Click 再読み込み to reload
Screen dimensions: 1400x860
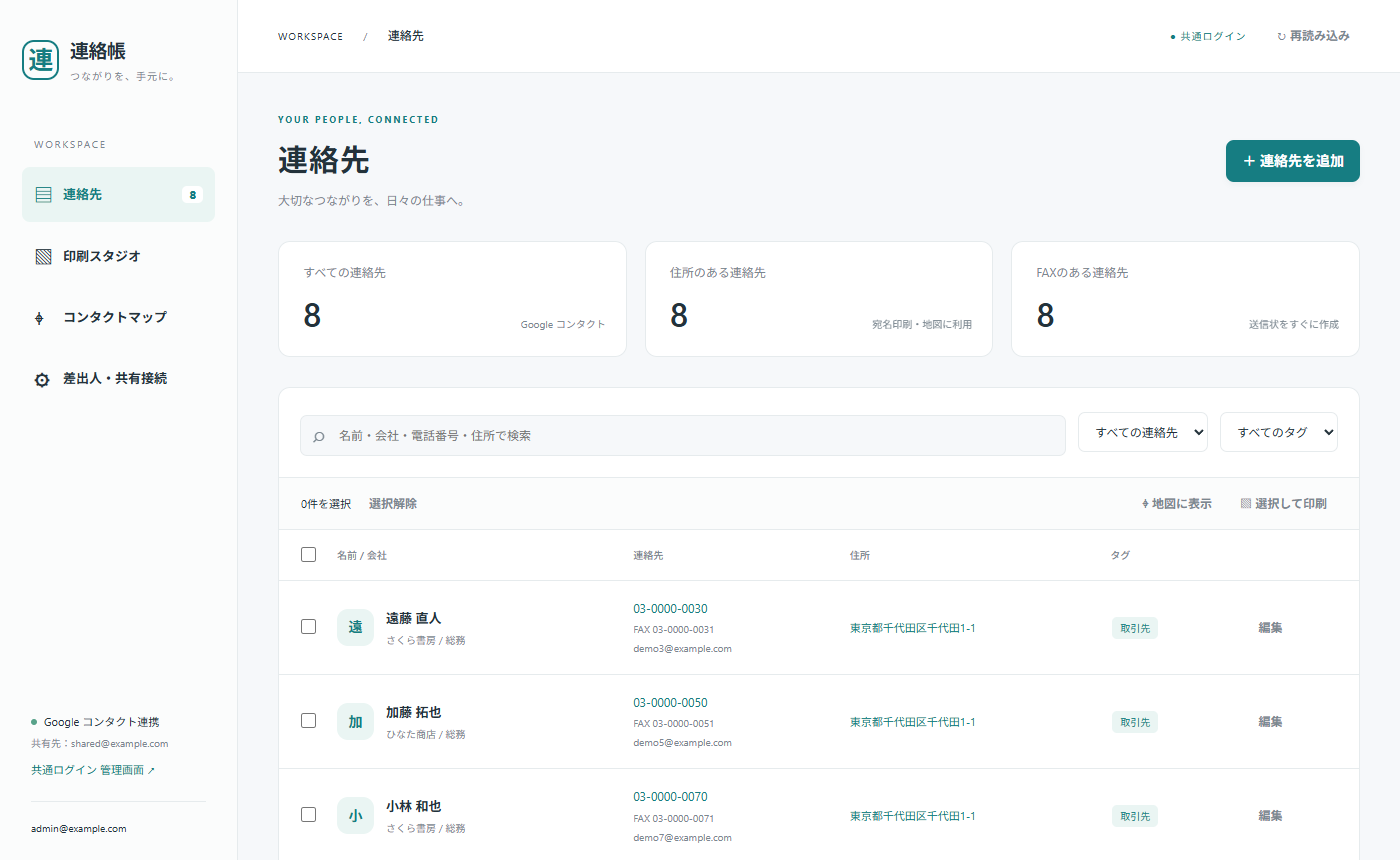[x=1313, y=36]
